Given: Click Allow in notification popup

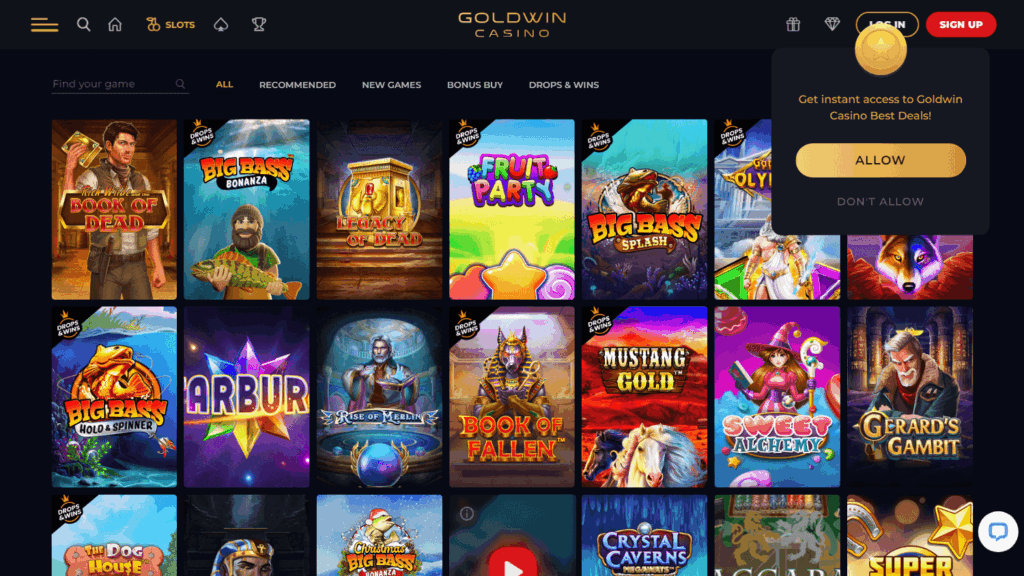Looking at the screenshot, I should (880, 160).
